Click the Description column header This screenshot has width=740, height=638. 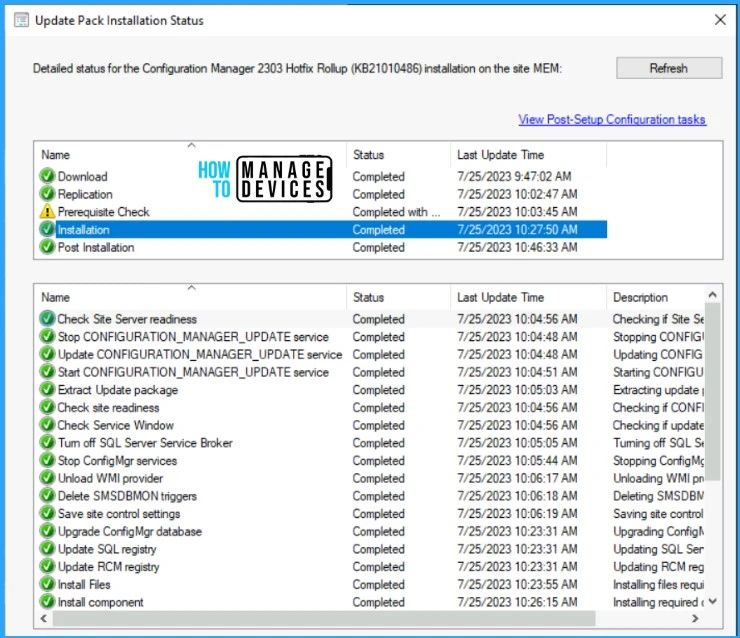(656, 297)
